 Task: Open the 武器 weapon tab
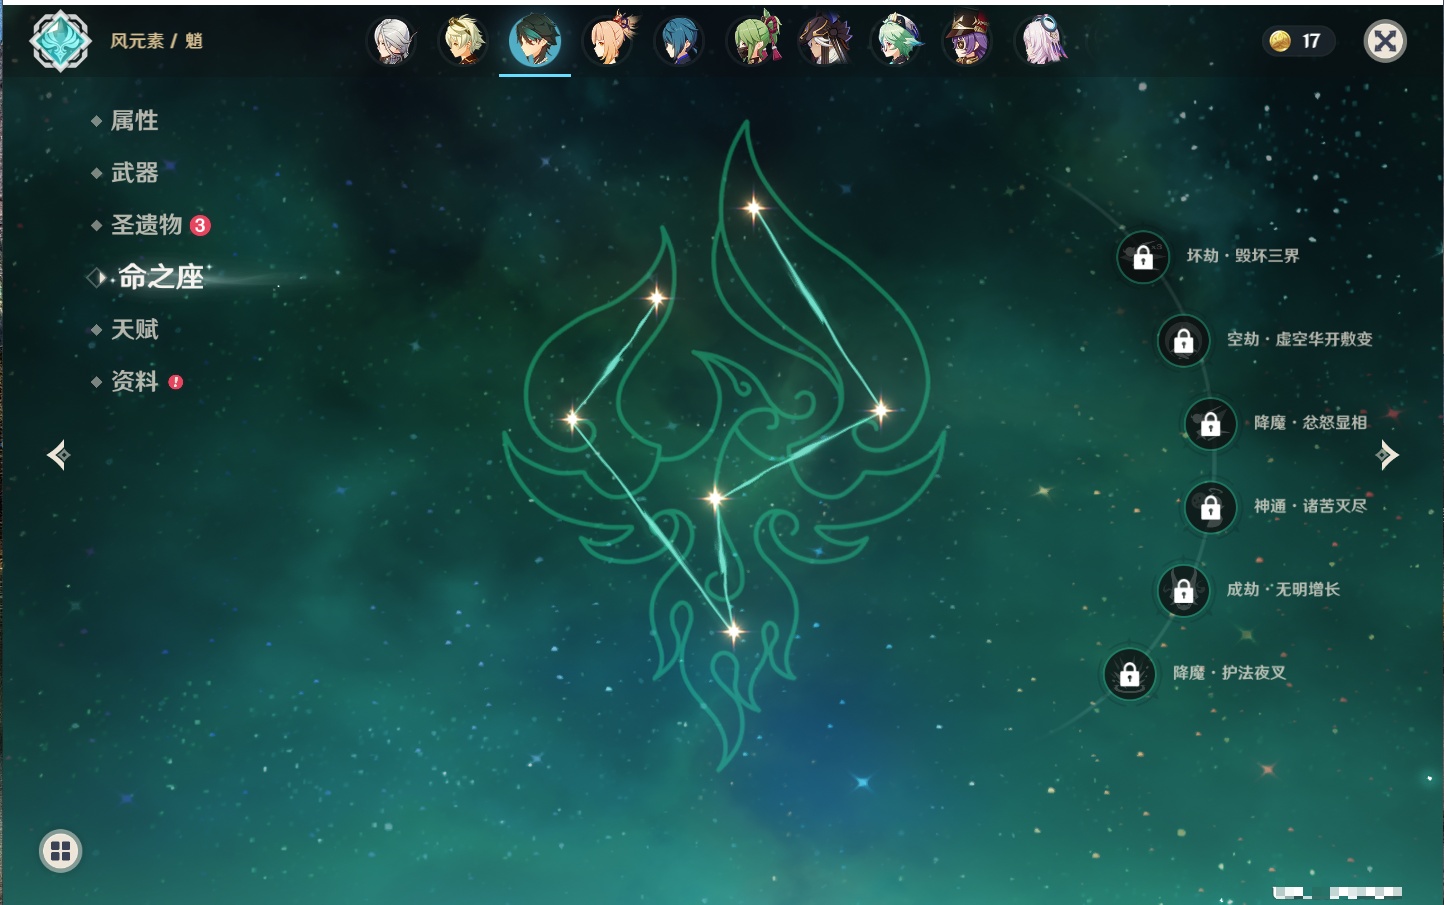pyautogui.click(x=134, y=173)
